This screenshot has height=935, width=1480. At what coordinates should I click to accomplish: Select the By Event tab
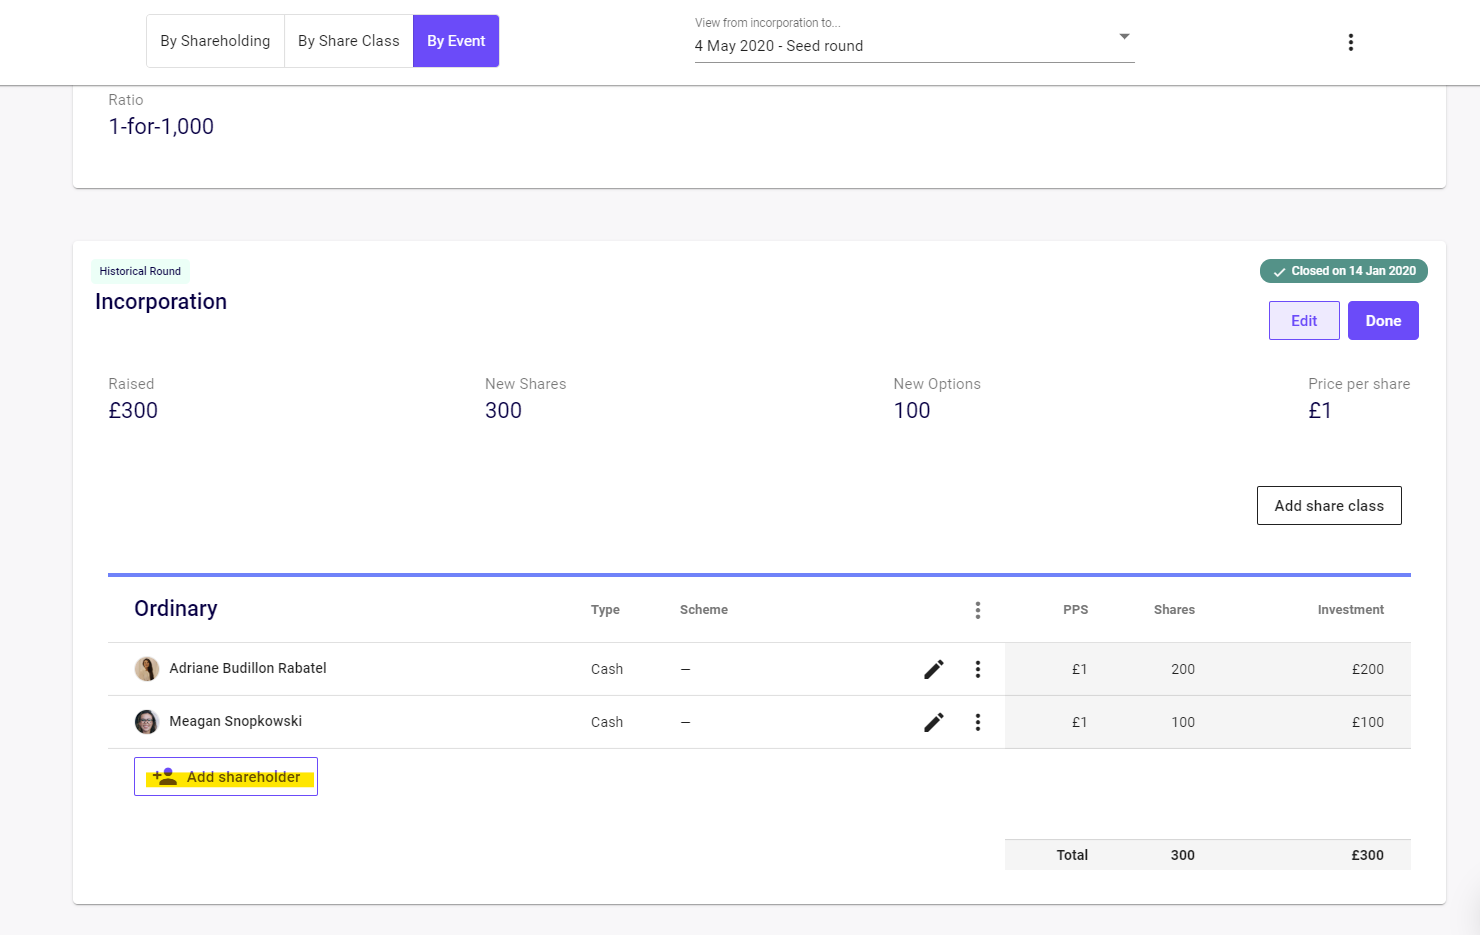pyautogui.click(x=456, y=41)
